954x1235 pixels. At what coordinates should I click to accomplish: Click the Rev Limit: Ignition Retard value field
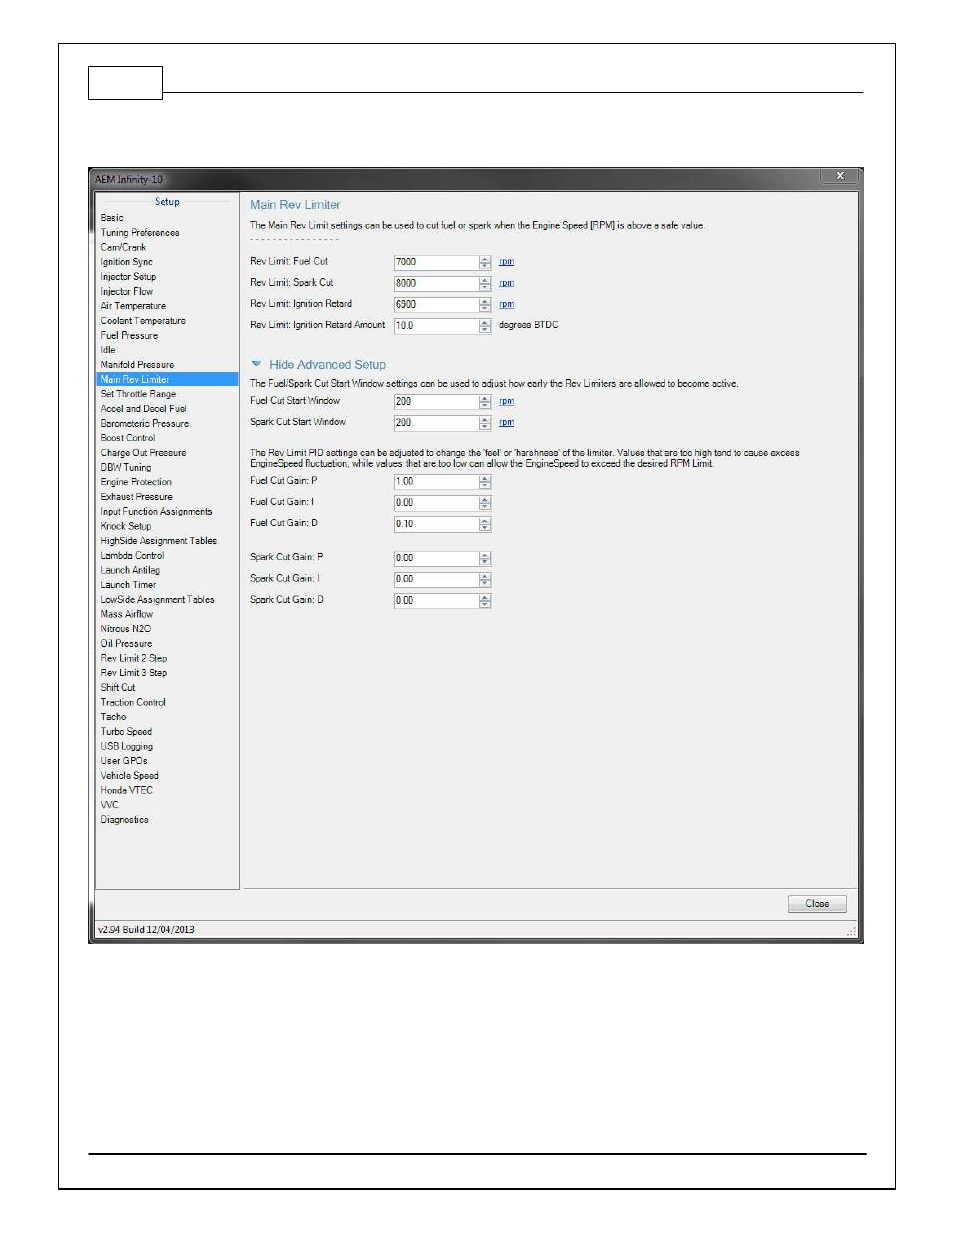(x=436, y=304)
